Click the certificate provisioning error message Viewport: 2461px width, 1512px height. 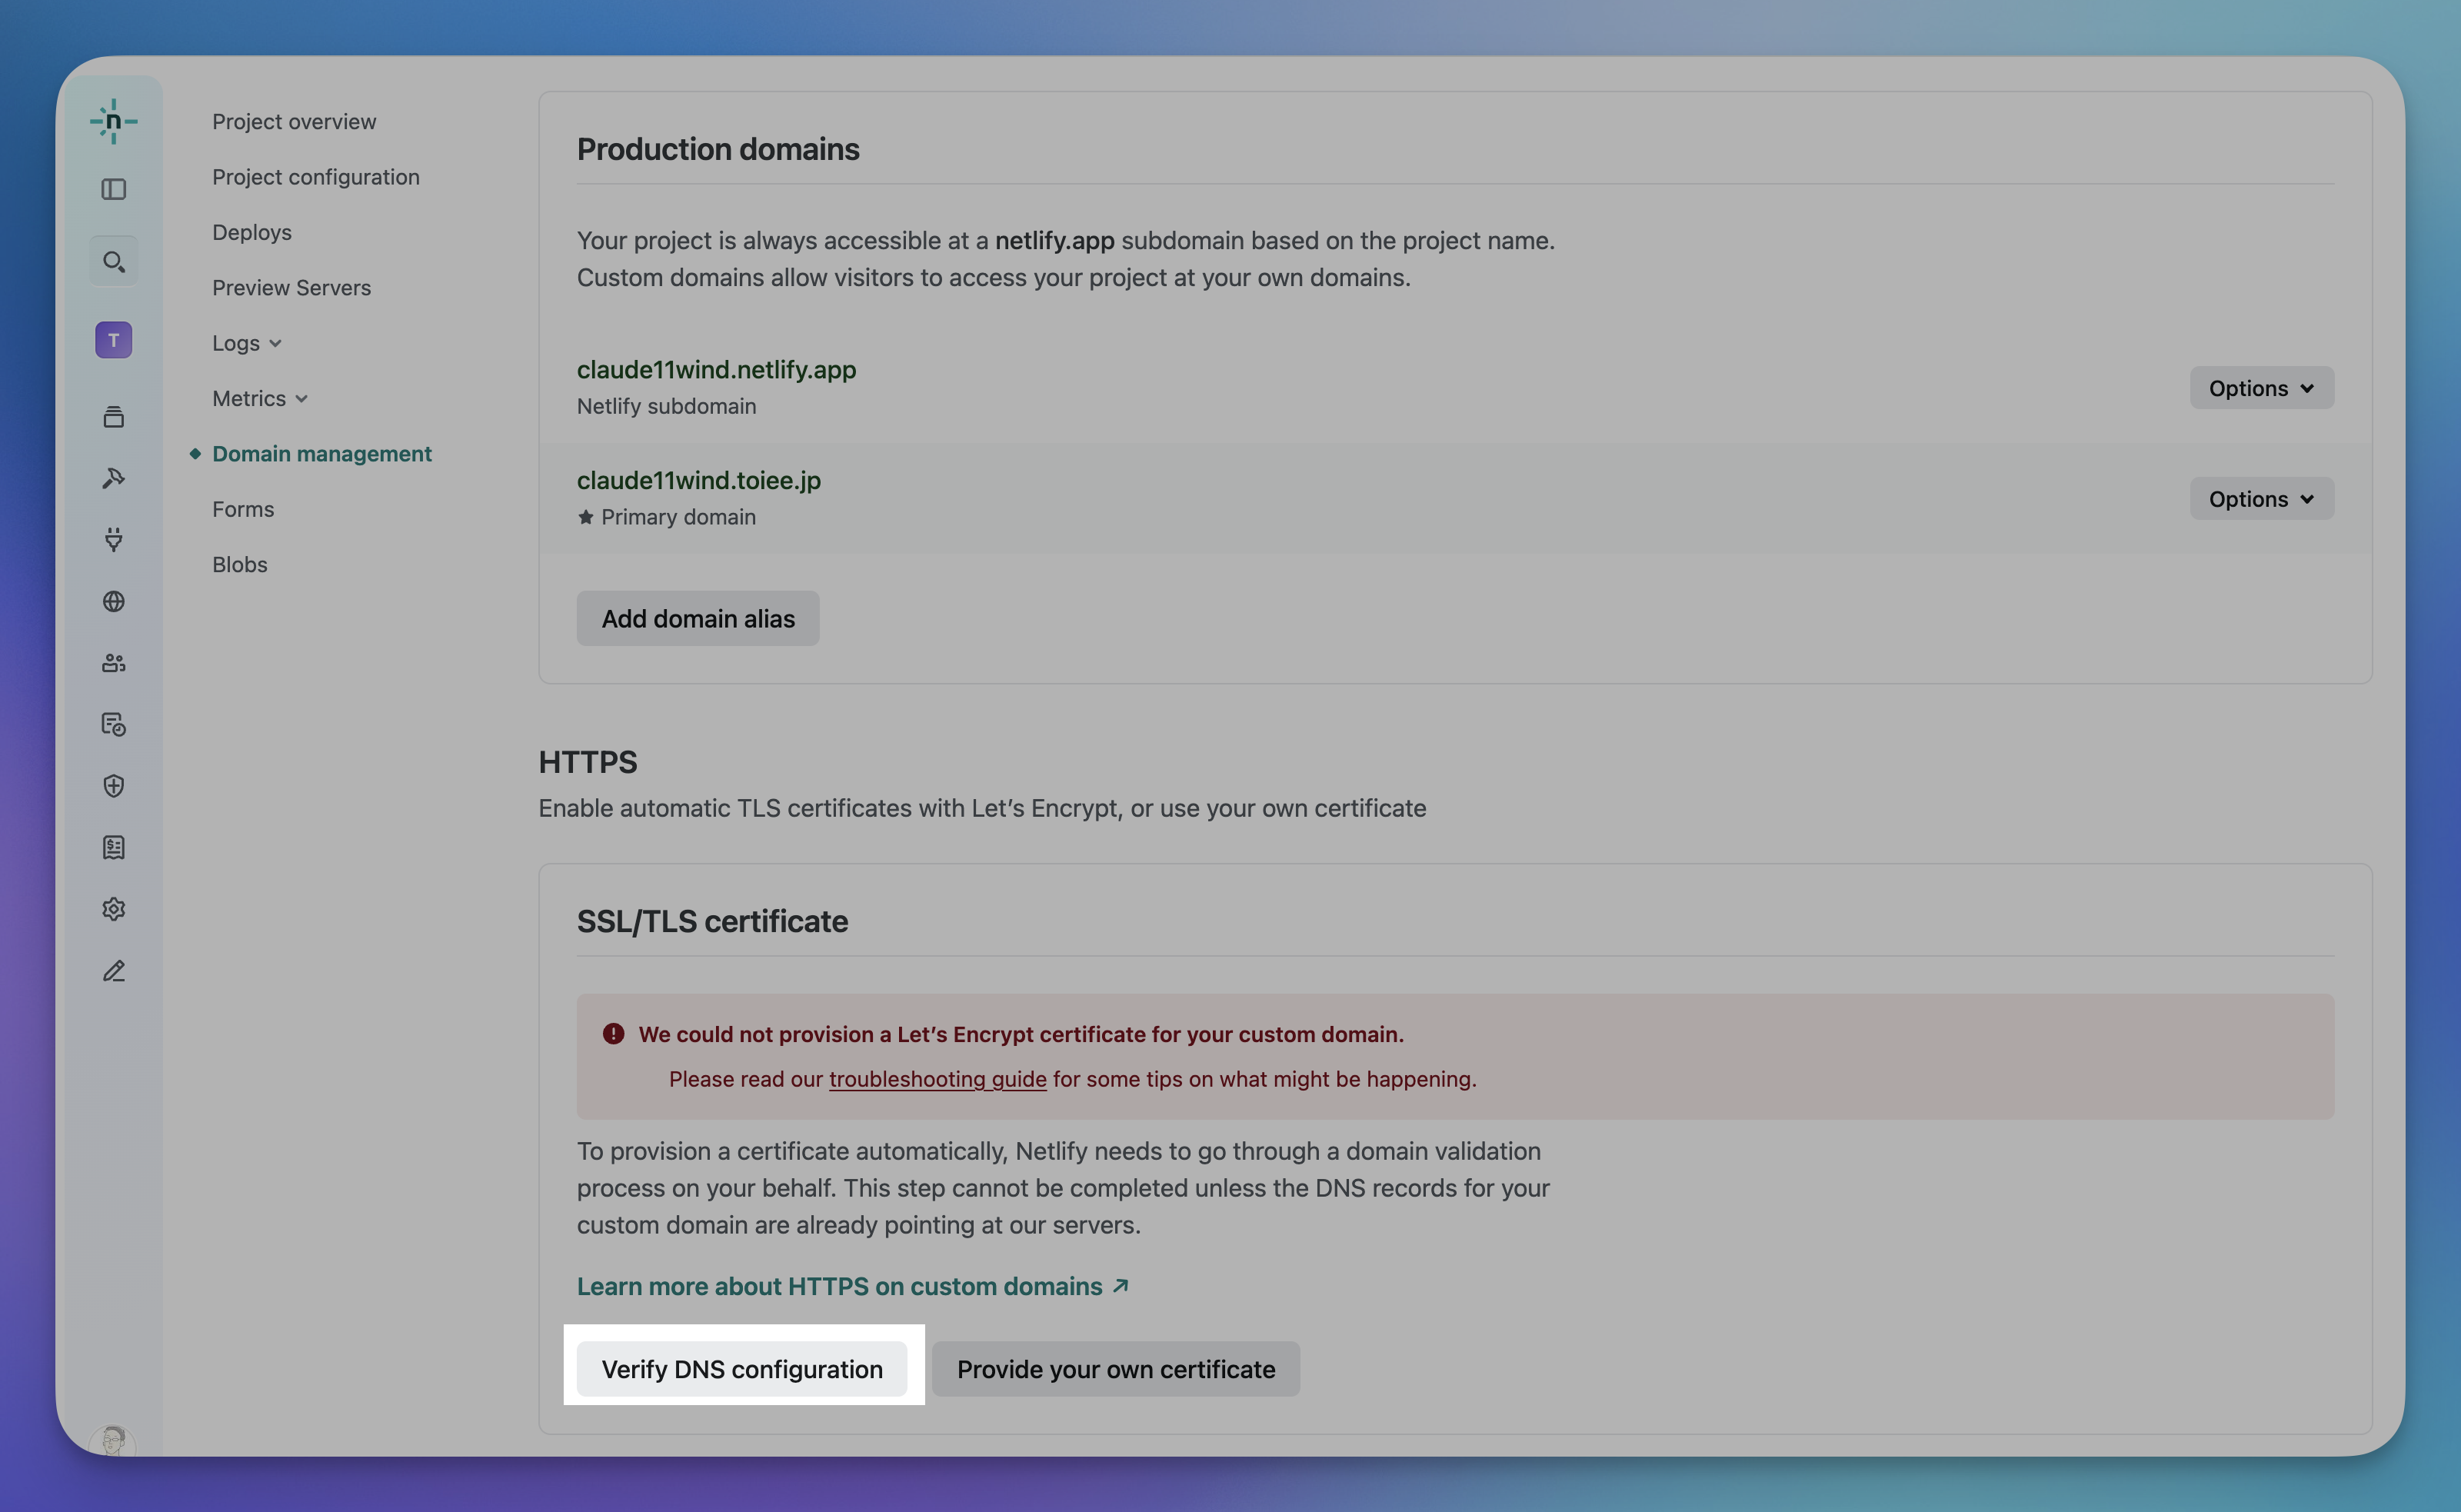coord(1021,1034)
